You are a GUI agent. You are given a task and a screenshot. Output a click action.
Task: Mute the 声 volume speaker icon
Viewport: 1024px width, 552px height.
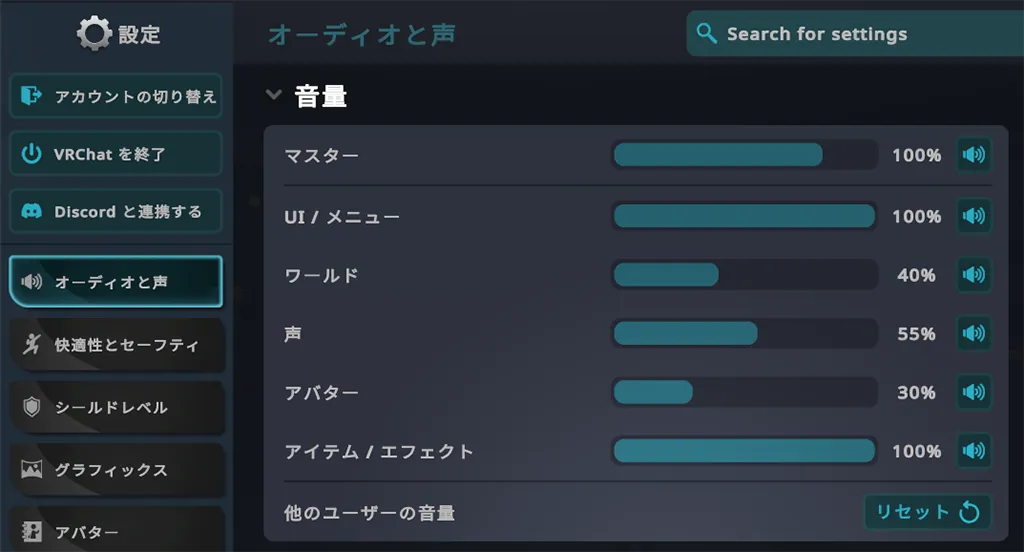(974, 333)
